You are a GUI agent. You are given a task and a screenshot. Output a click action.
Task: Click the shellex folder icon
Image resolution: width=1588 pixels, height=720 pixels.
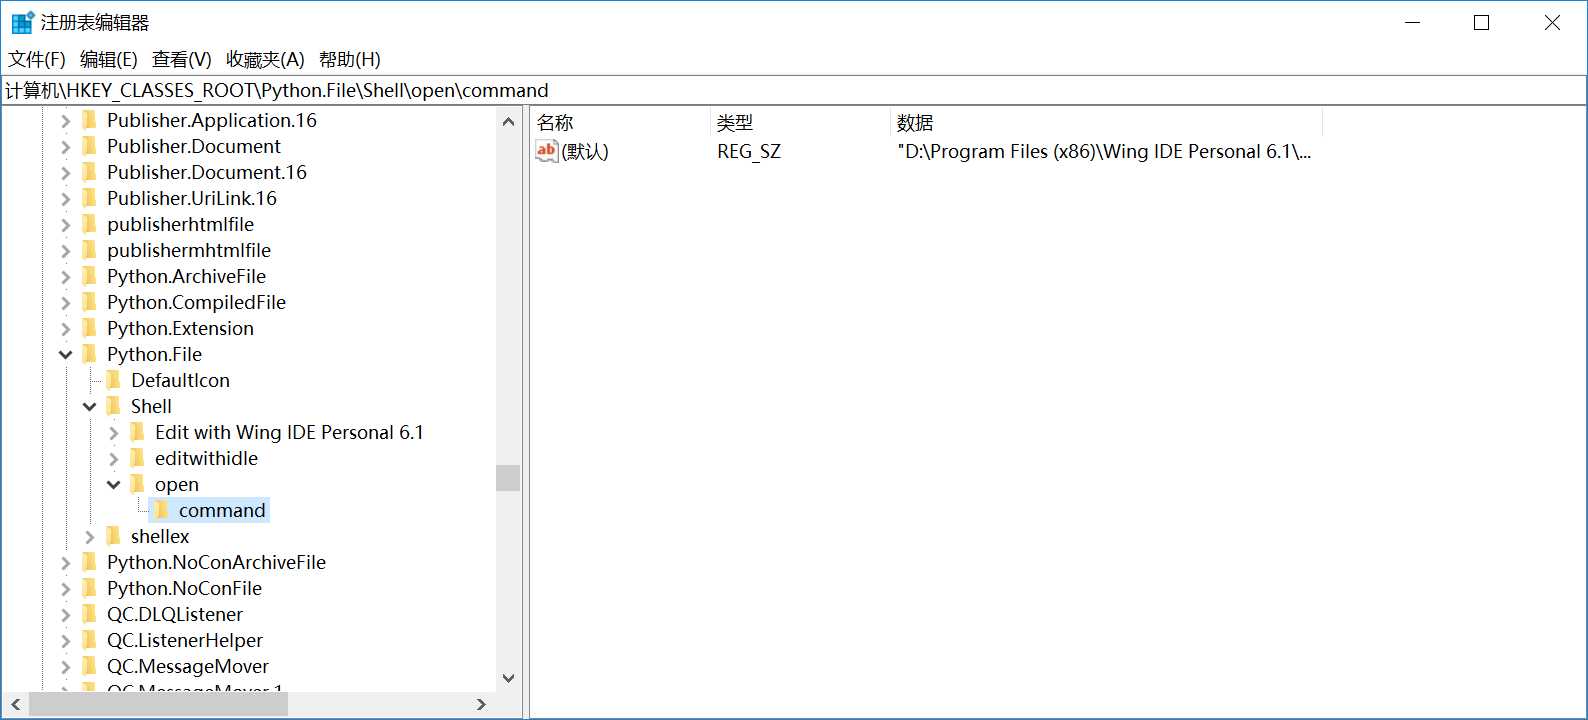[113, 536]
